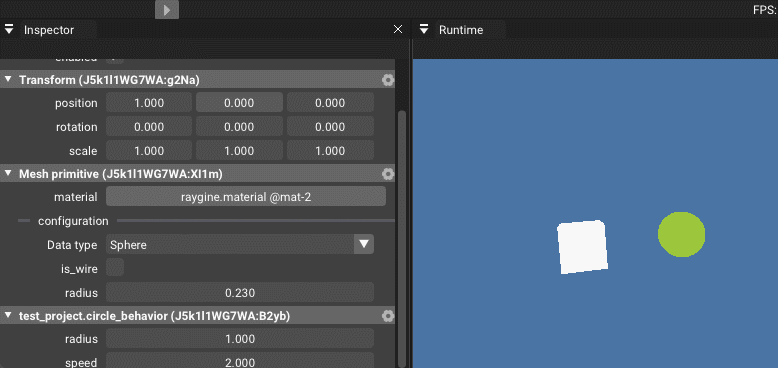778x368 pixels.
Task: Edit position Y value field
Action: click(x=239, y=103)
